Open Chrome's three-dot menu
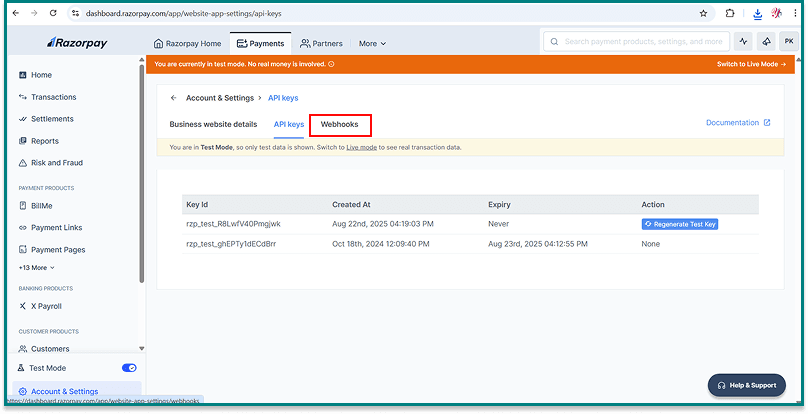This screenshot has height=414, width=808. click(796, 13)
